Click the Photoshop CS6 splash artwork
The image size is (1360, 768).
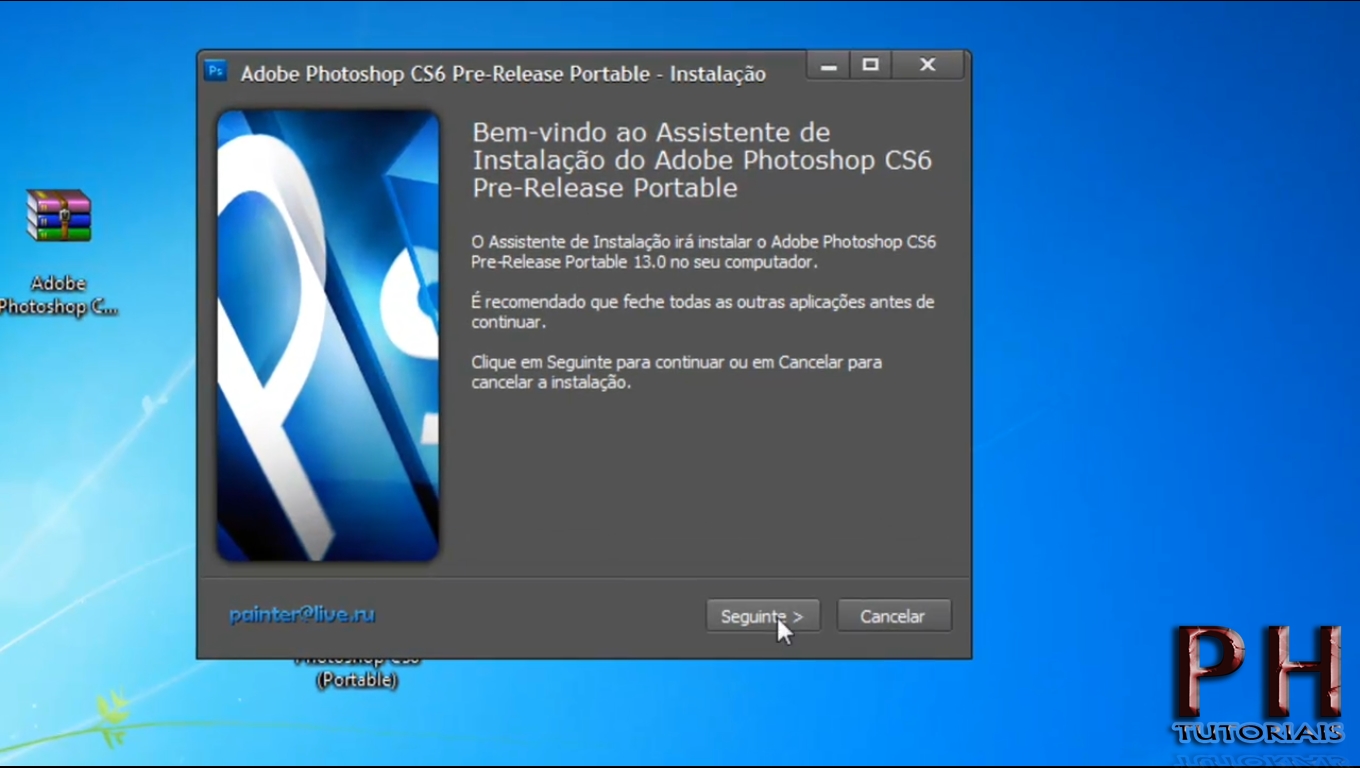(328, 336)
